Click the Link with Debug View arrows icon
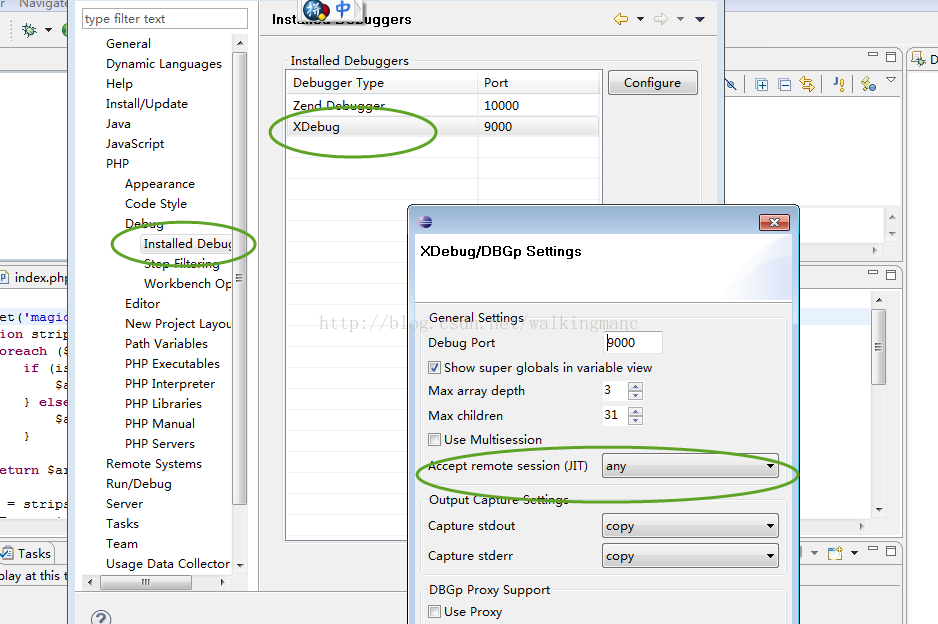Screen dimensions: 938x624 pyautogui.click(x=807, y=84)
